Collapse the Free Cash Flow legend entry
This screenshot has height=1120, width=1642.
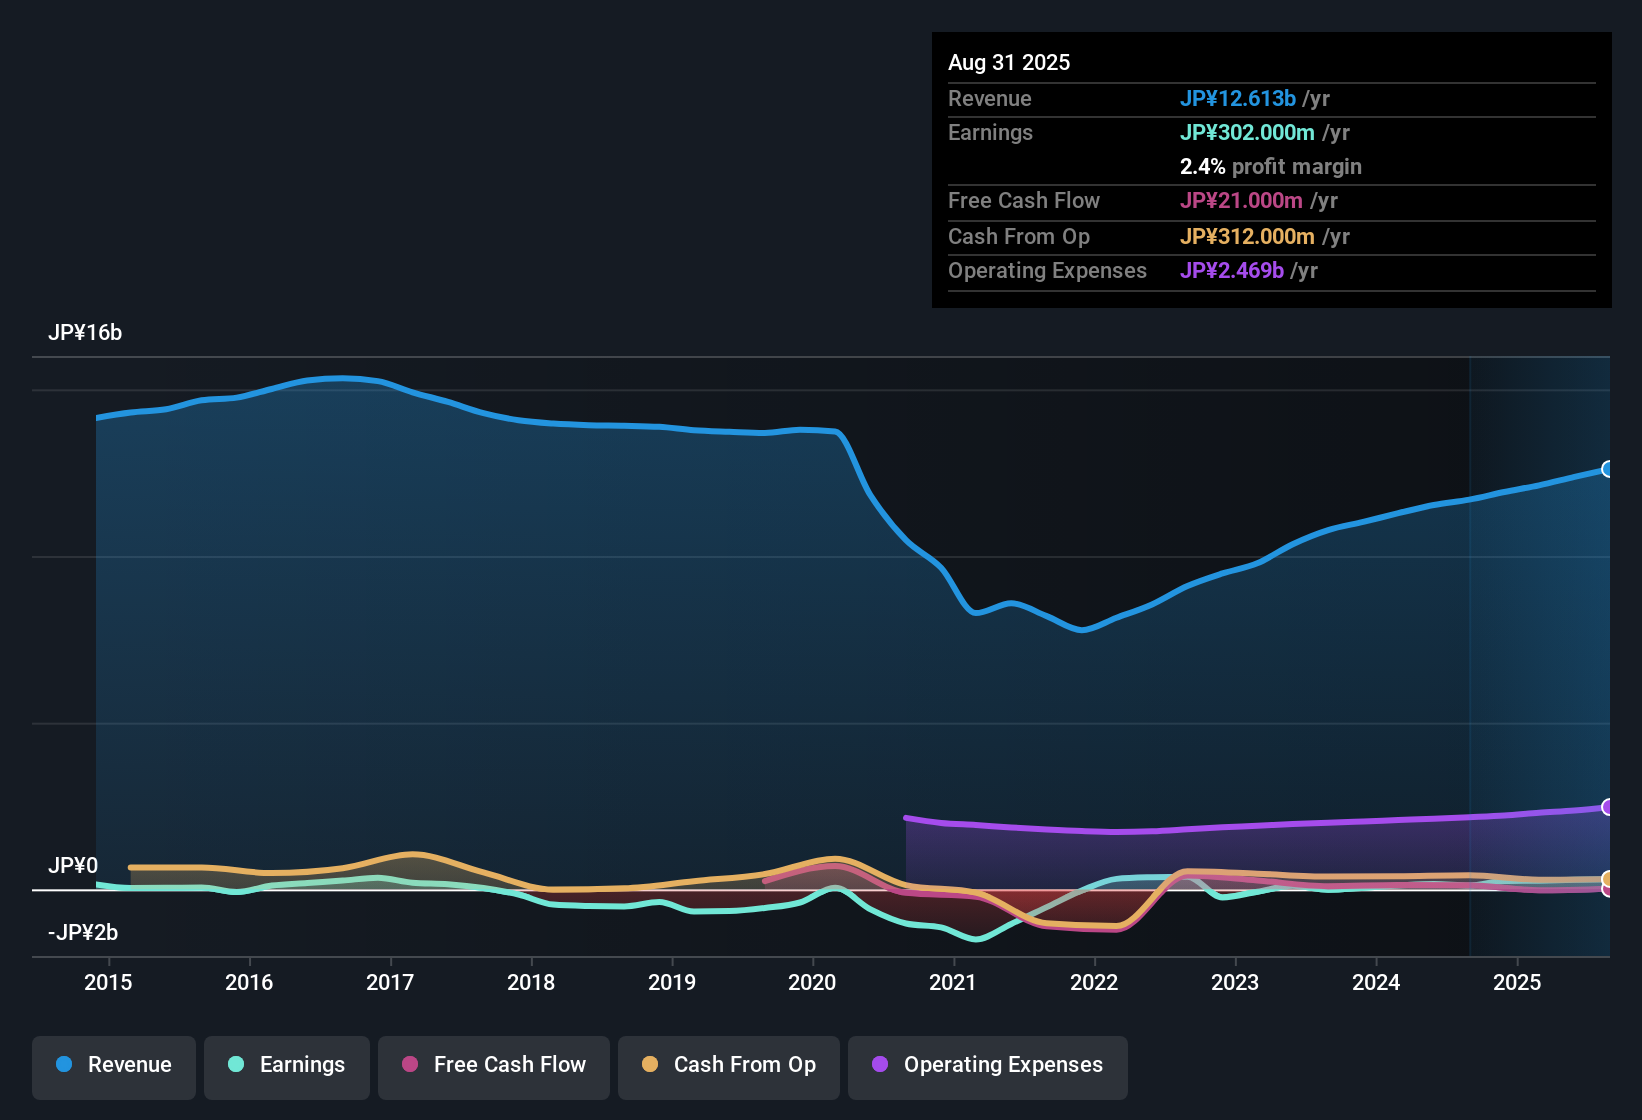coord(493,1065)
